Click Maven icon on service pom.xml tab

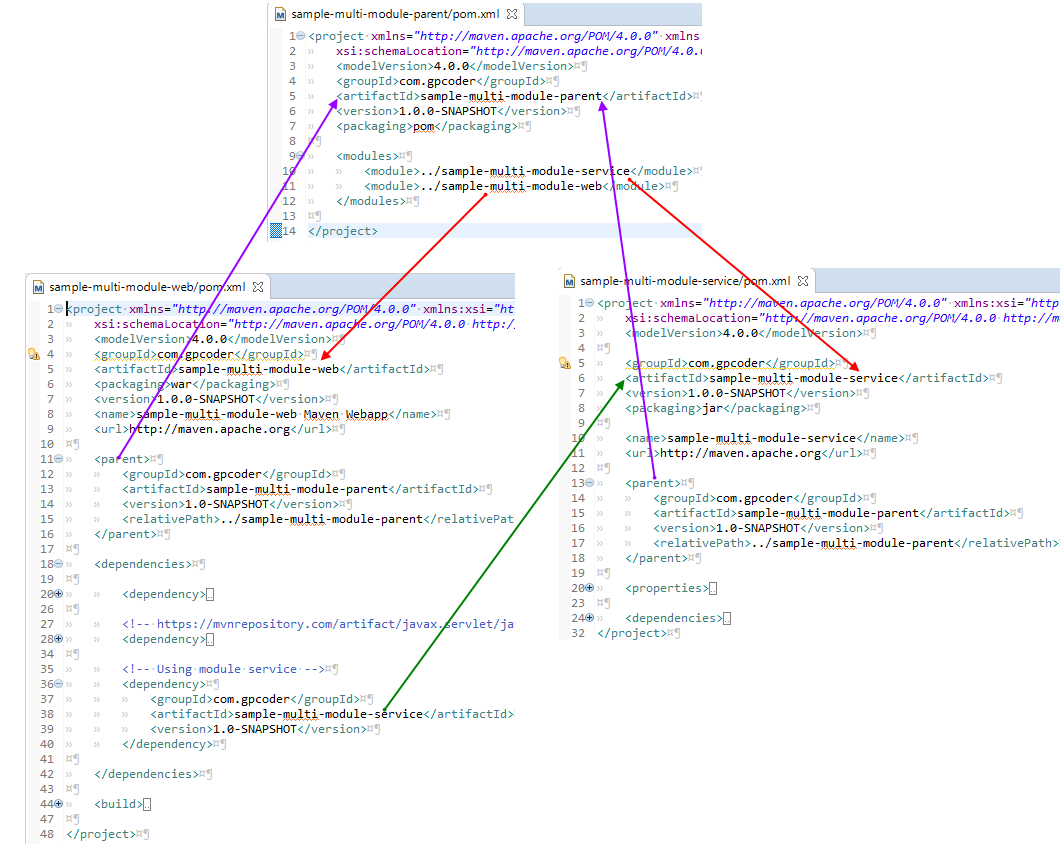point(569,281)
